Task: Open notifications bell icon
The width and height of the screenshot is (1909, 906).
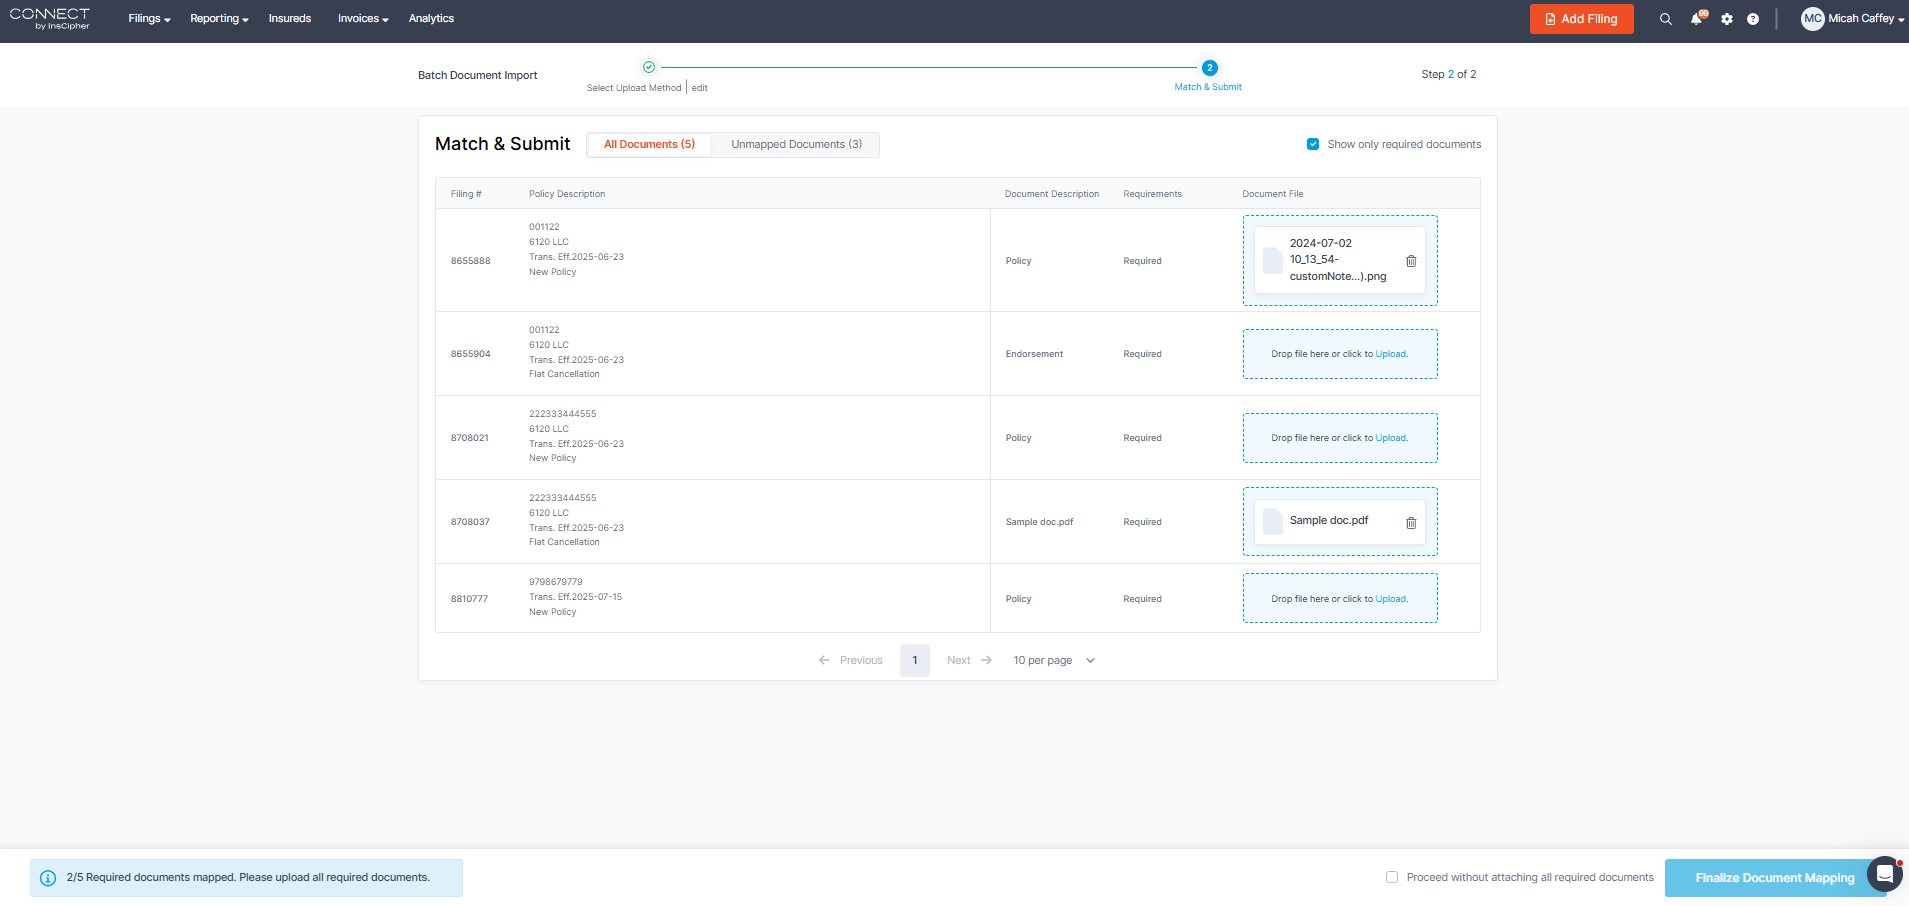Action: click(x=1697, y=19)
